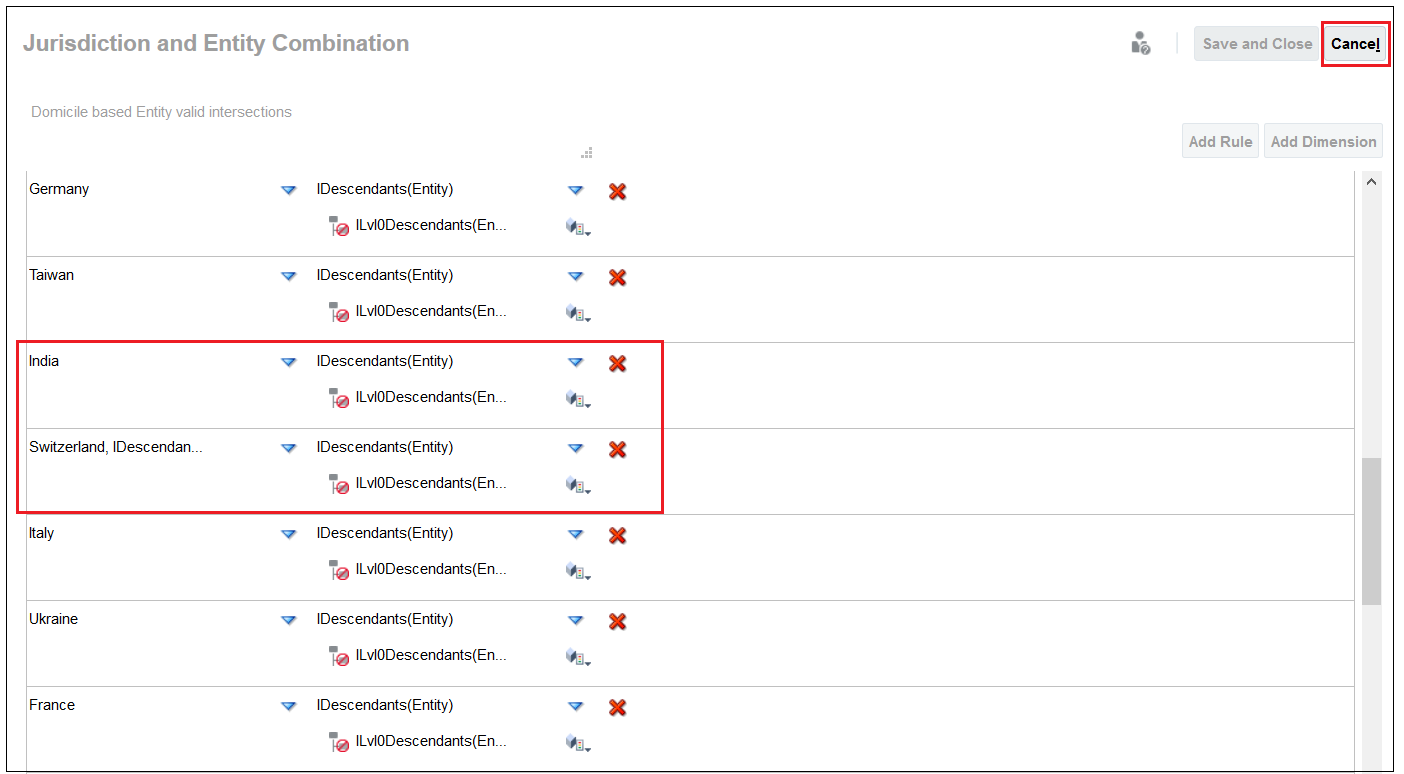Click the scrollbar up arrow

tap(1371, 182)
